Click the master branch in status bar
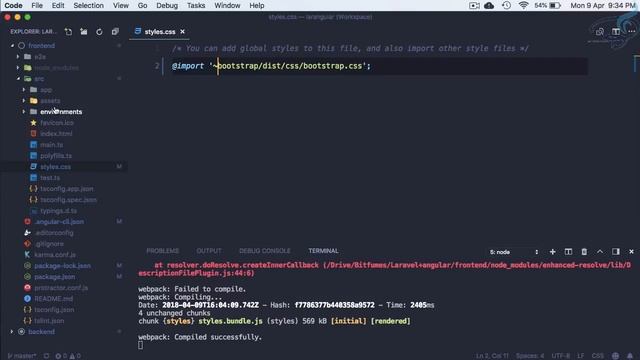Image resolution: width=640 pixels, height=360 pixels. pyautogui.click(x=22, y=356)
